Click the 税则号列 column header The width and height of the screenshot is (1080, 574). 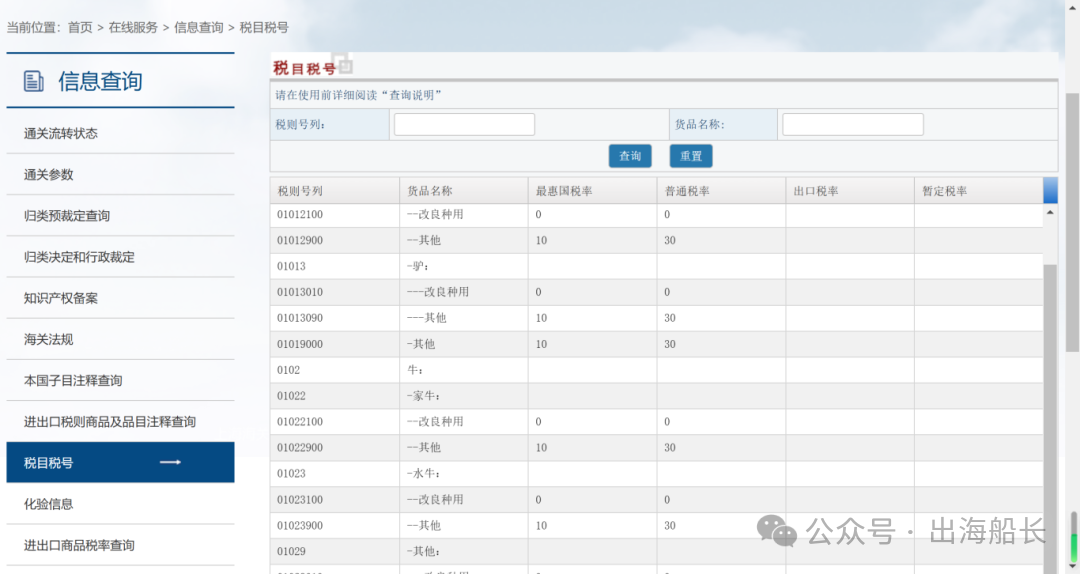335,191
